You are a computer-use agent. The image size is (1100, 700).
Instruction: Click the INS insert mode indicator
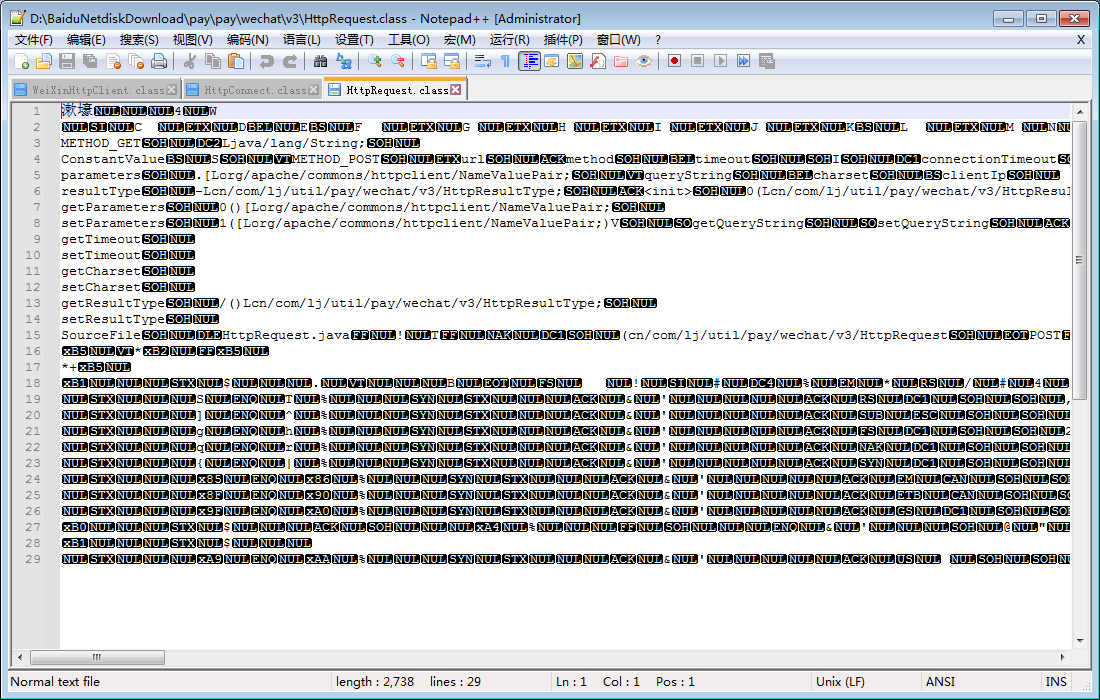point(1056,682)
